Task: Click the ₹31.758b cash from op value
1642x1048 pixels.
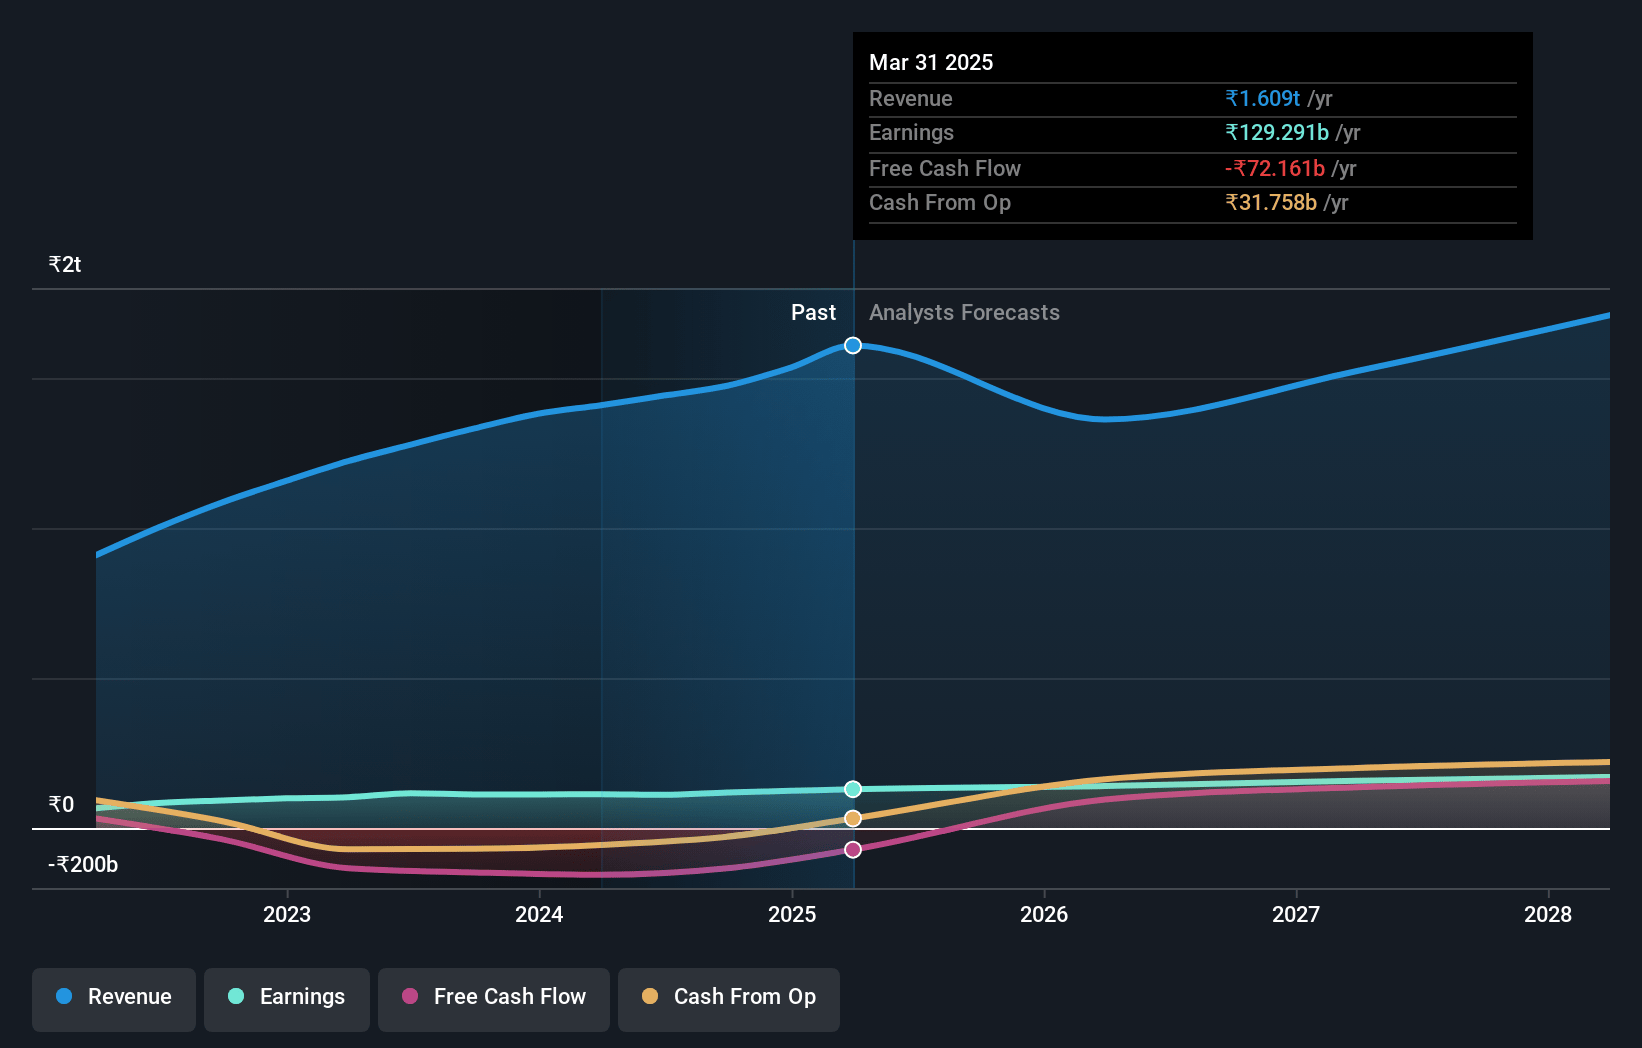Action: pos(1271,202)
